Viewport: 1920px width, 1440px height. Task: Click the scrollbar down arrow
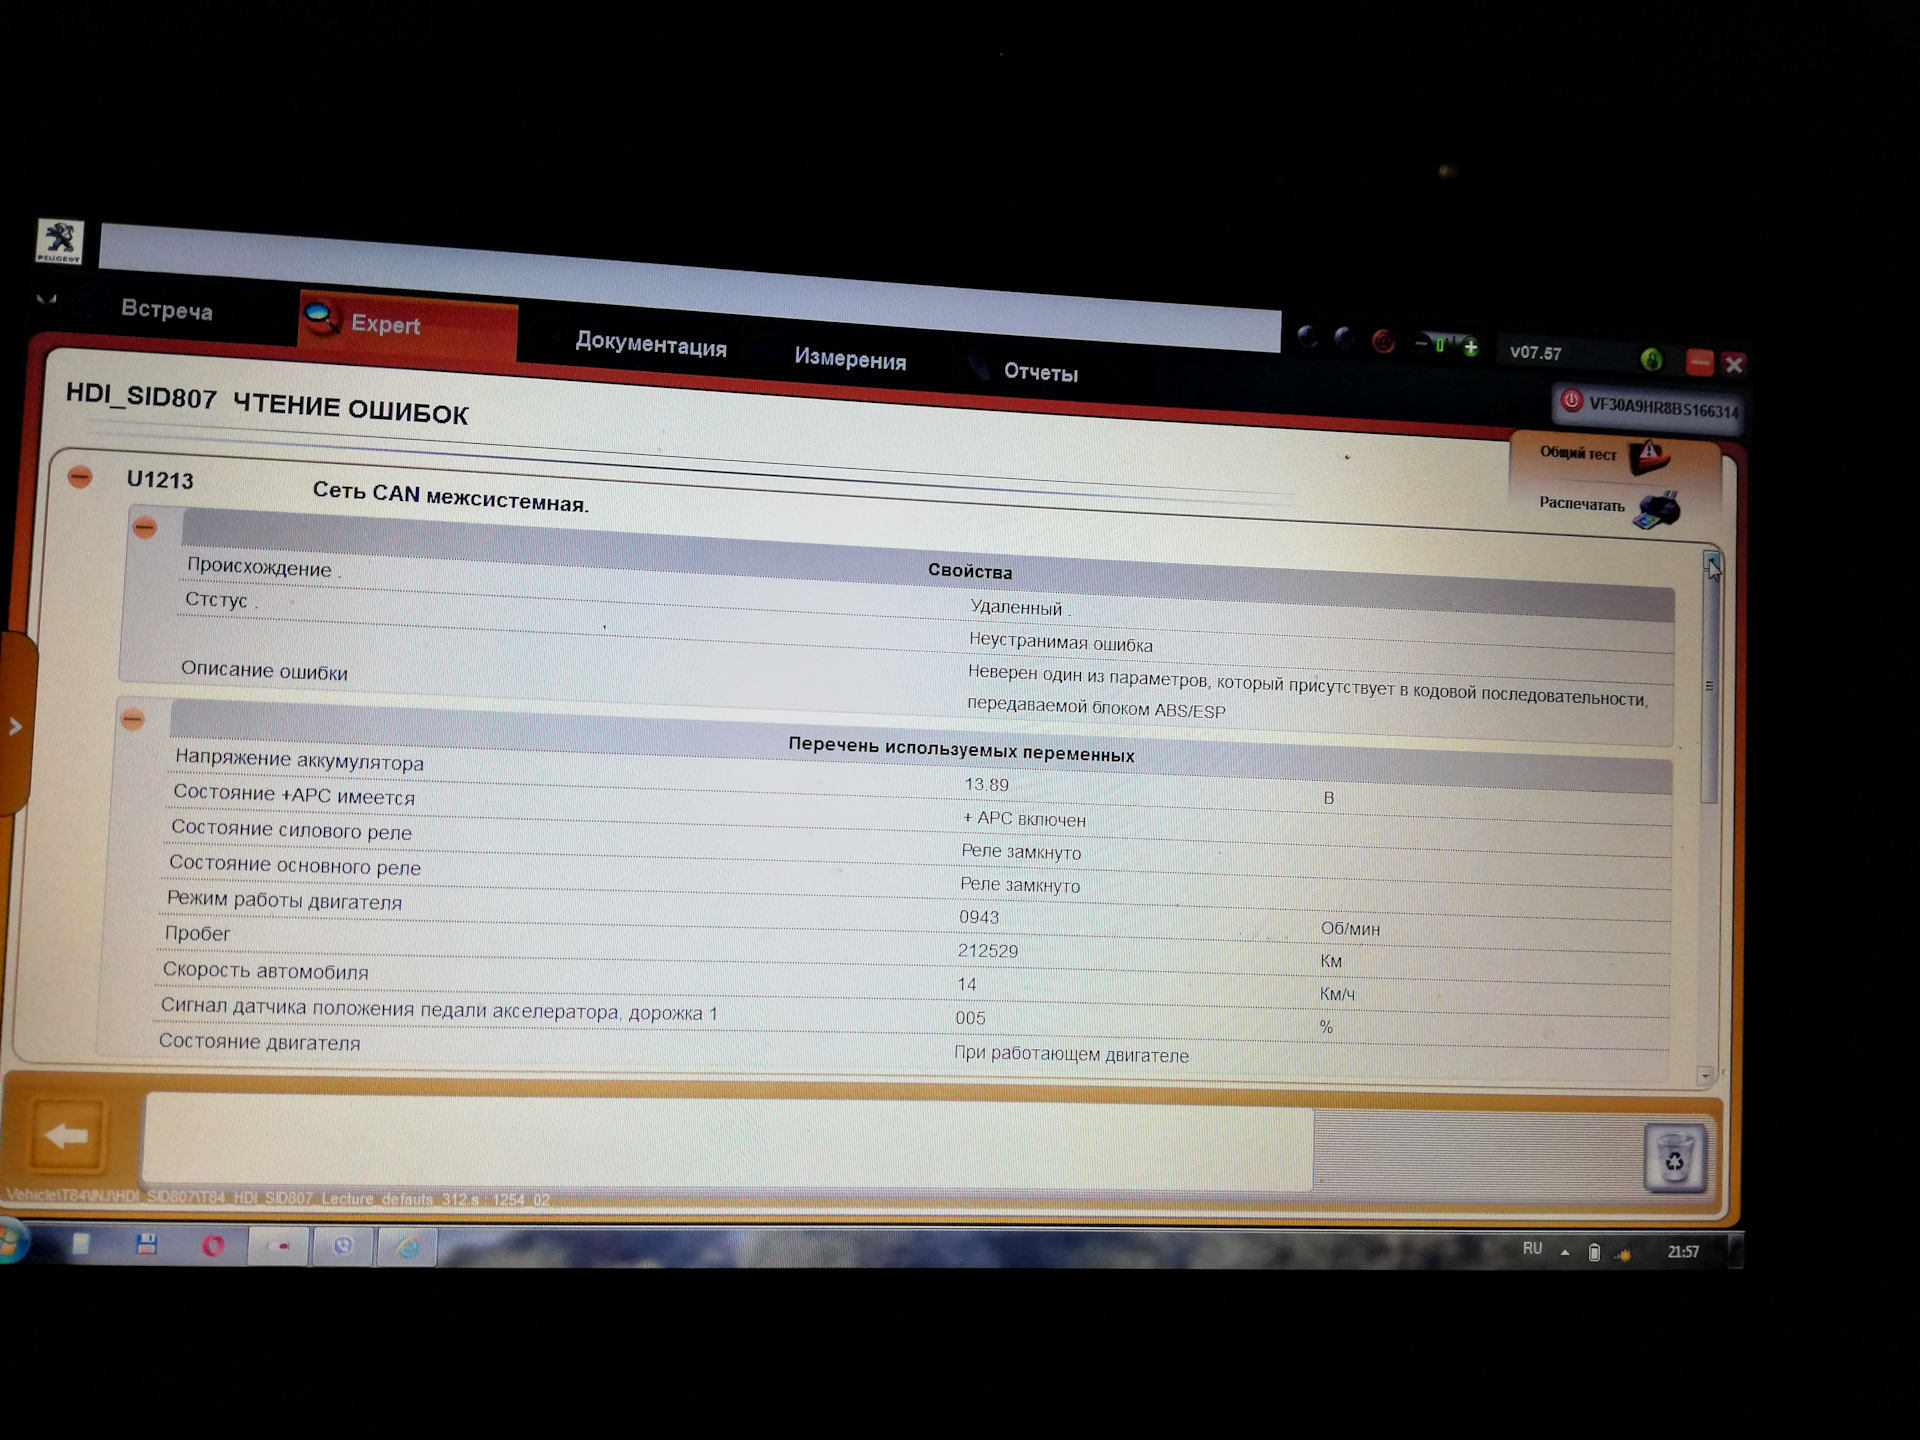point(1705,1076)
